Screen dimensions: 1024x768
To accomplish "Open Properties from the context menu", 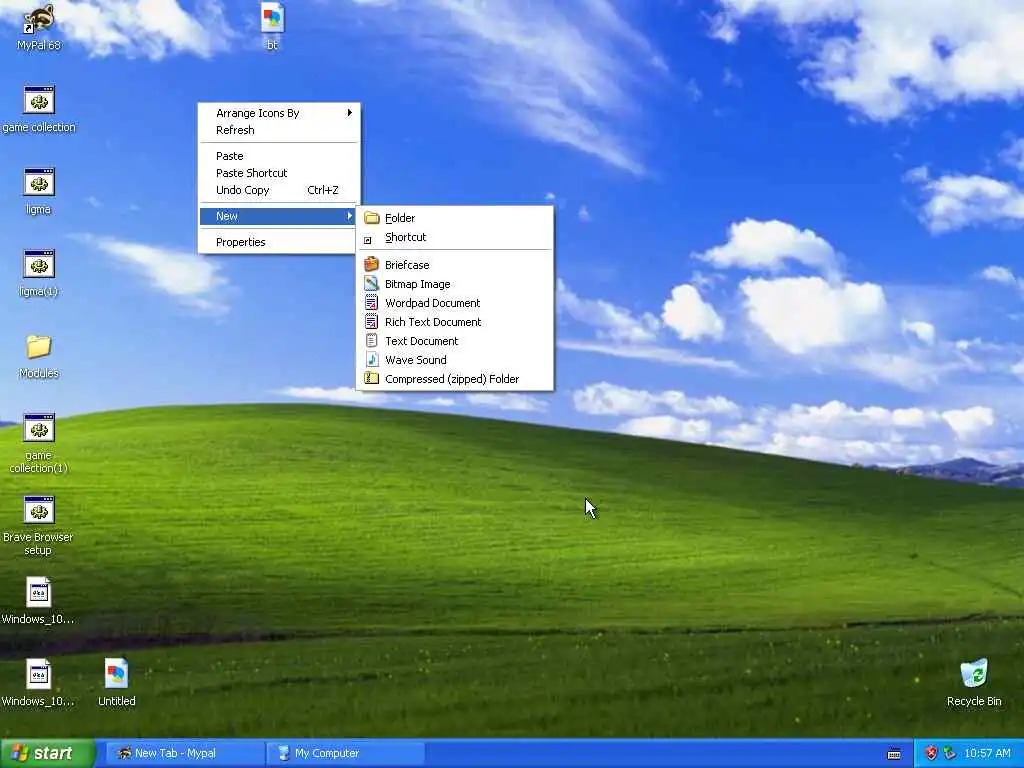I will click(279, 242).
